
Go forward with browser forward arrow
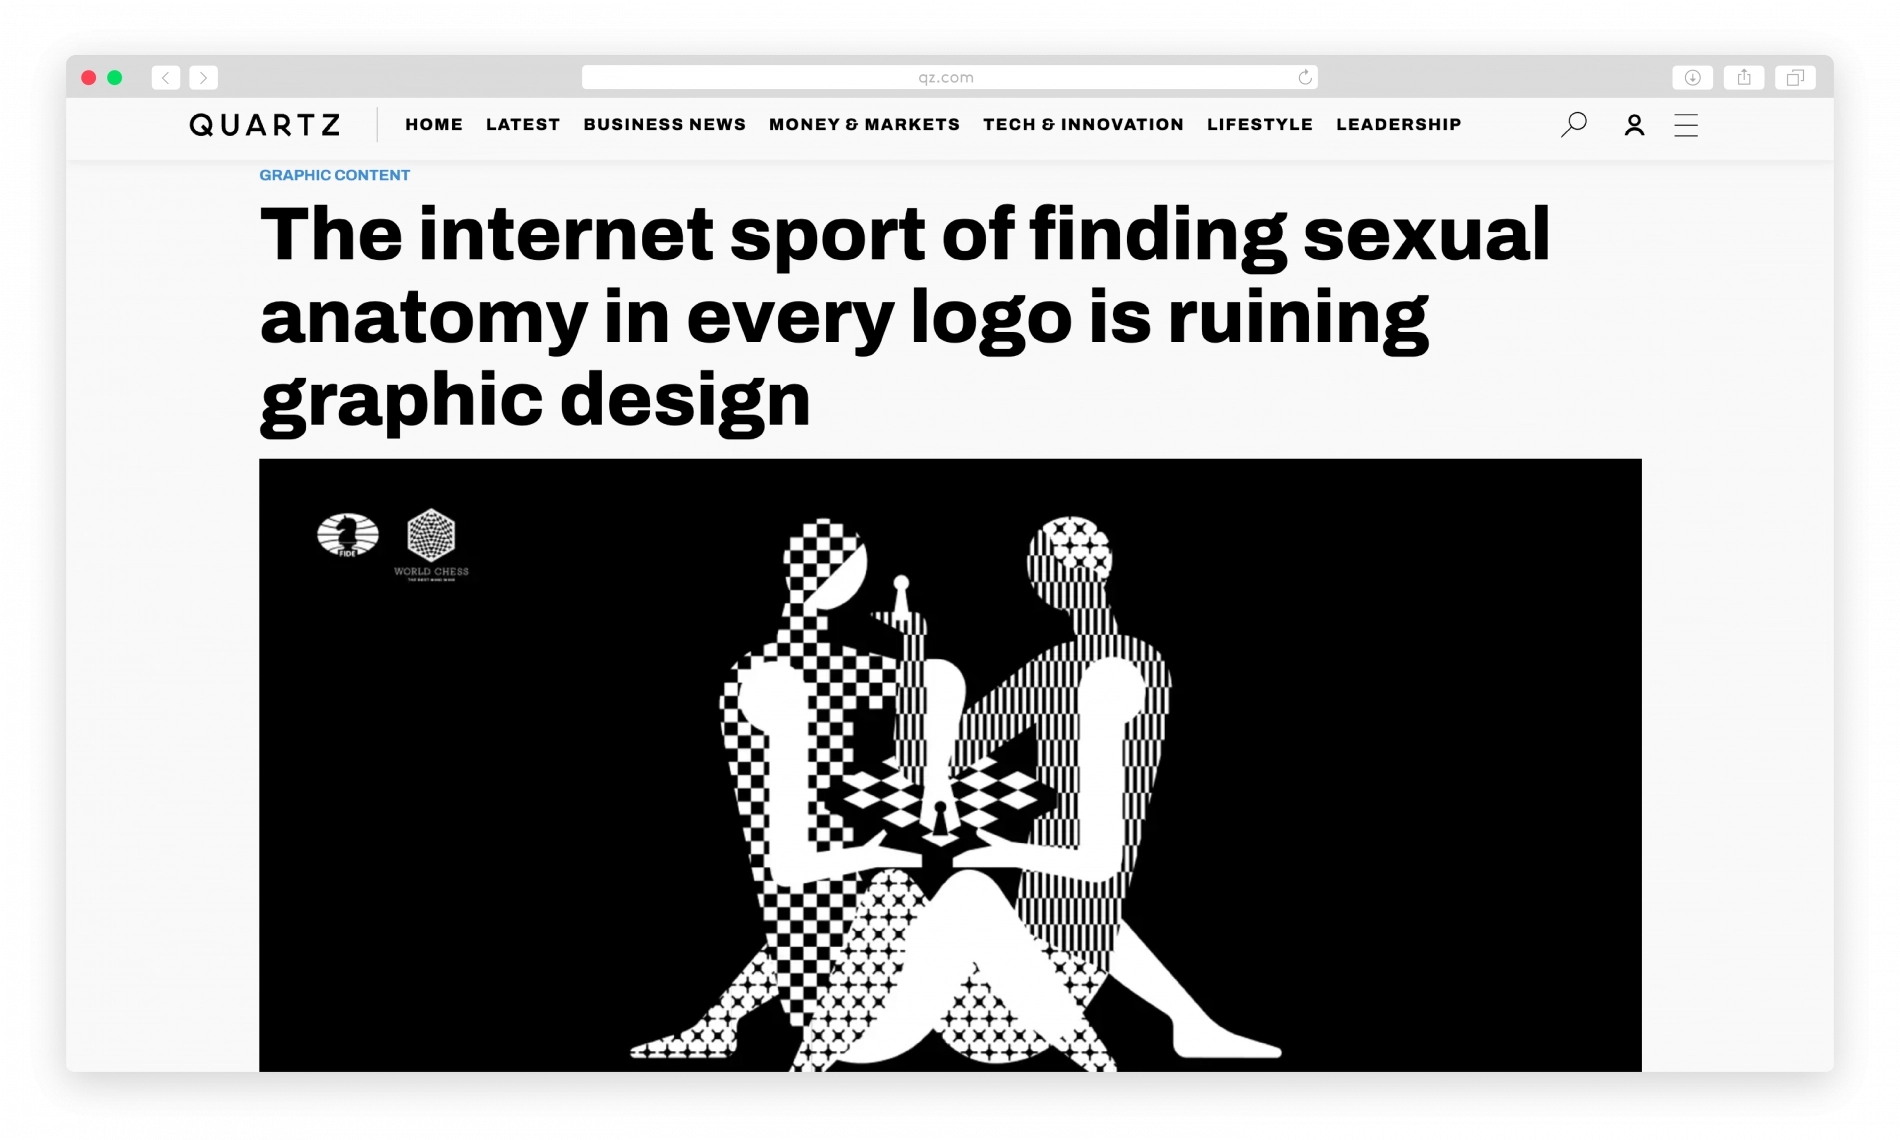tap(203, 77)
